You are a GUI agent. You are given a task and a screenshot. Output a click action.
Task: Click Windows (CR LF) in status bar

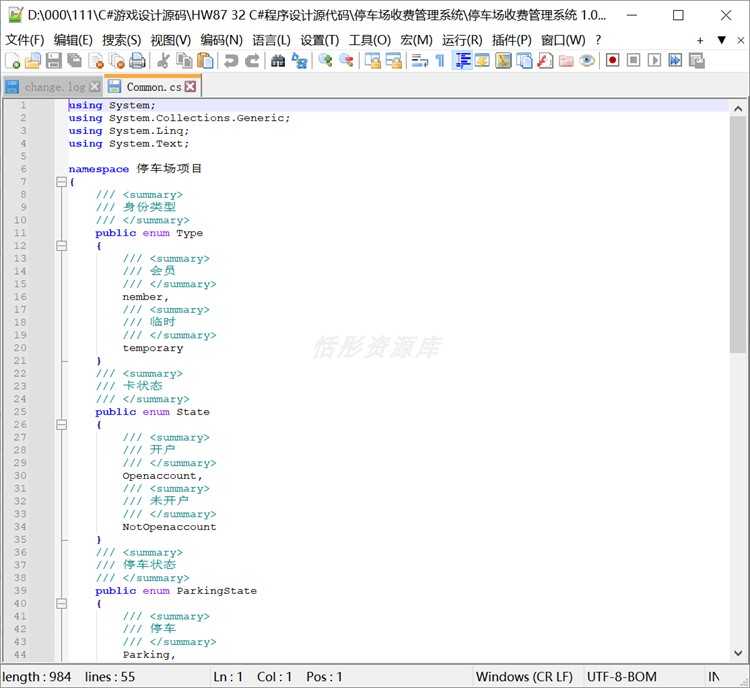524,677
